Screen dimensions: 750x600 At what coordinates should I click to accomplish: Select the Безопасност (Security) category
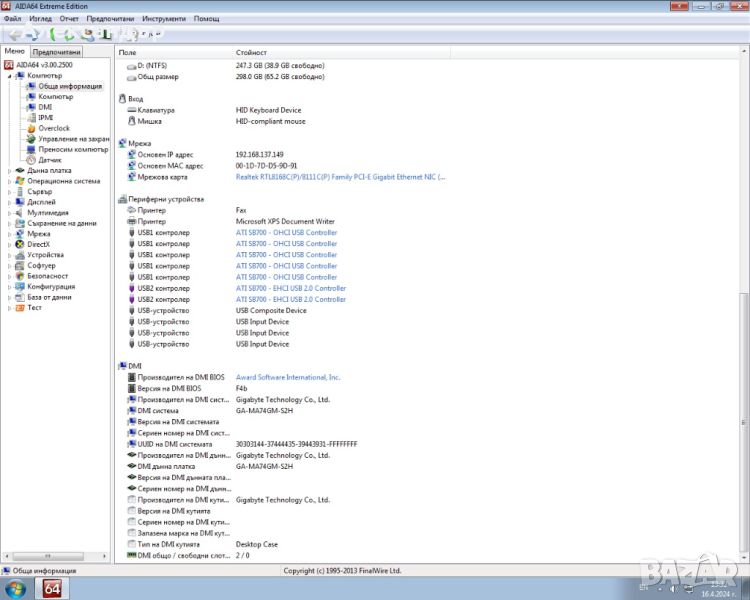click(47, 276)
